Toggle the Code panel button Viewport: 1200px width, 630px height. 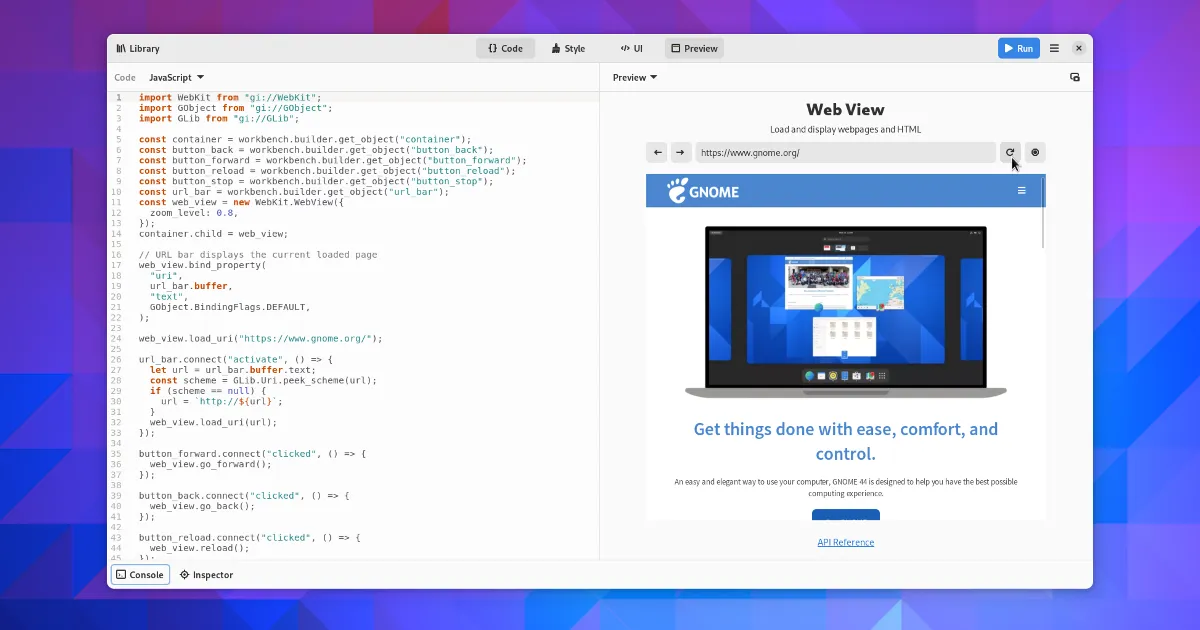point(505,48)
